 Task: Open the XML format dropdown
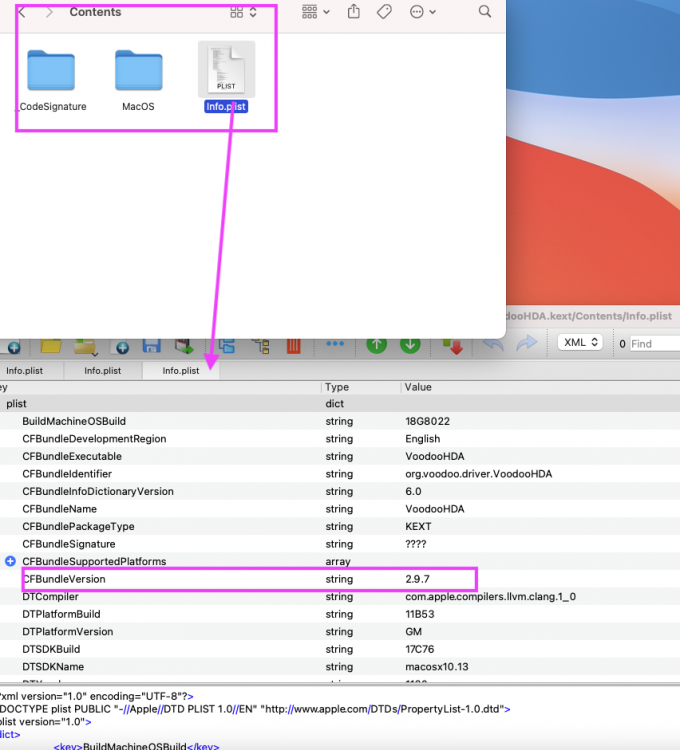click(x=580, y=342)
